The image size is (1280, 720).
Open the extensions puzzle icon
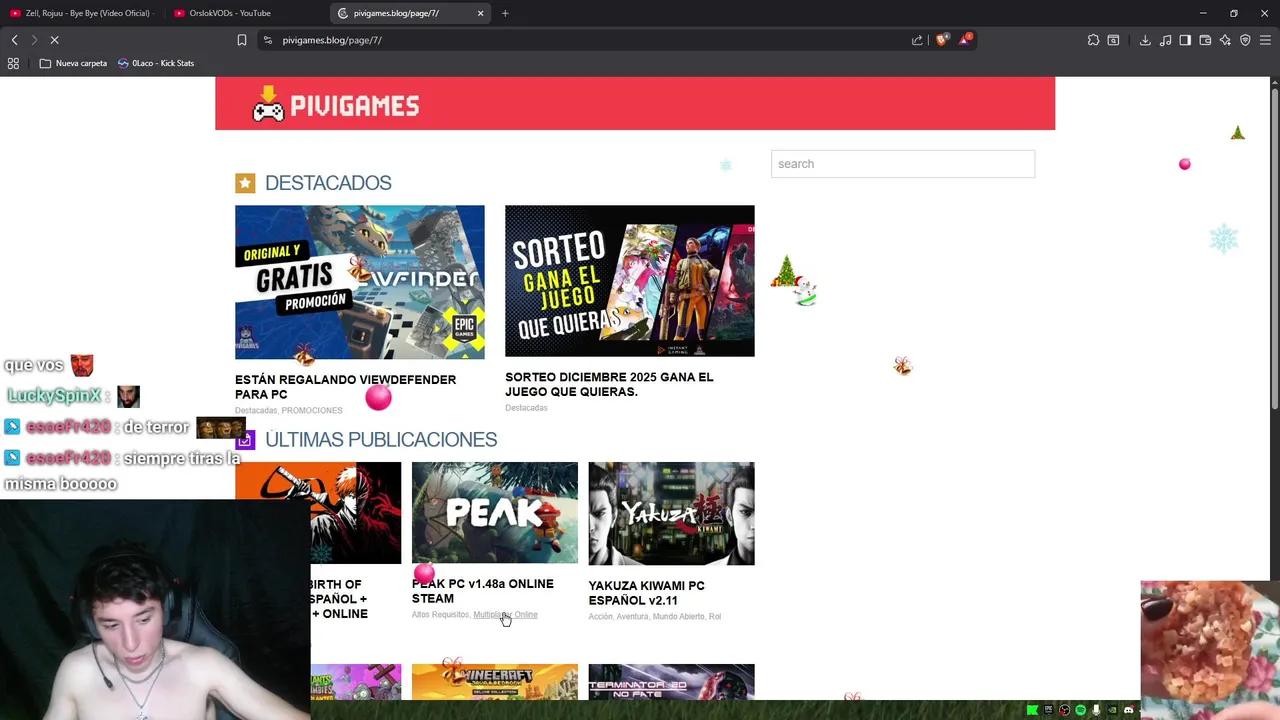tap(1093, 40)
